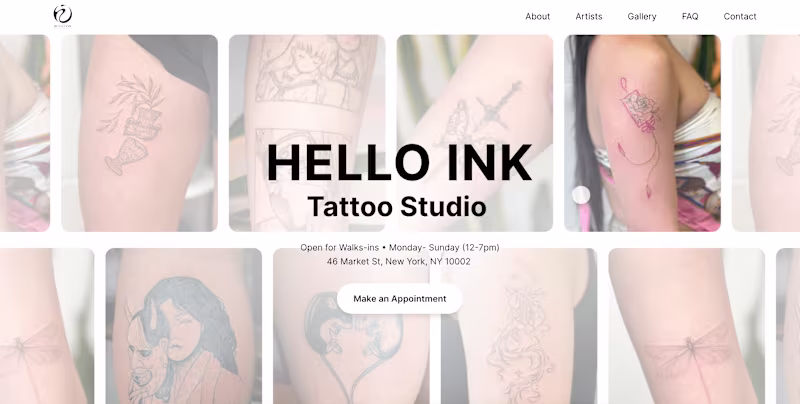Open the Contact page link
Image resolution: width=800 pixels, height=404 pixels.
tap(740, 16)
